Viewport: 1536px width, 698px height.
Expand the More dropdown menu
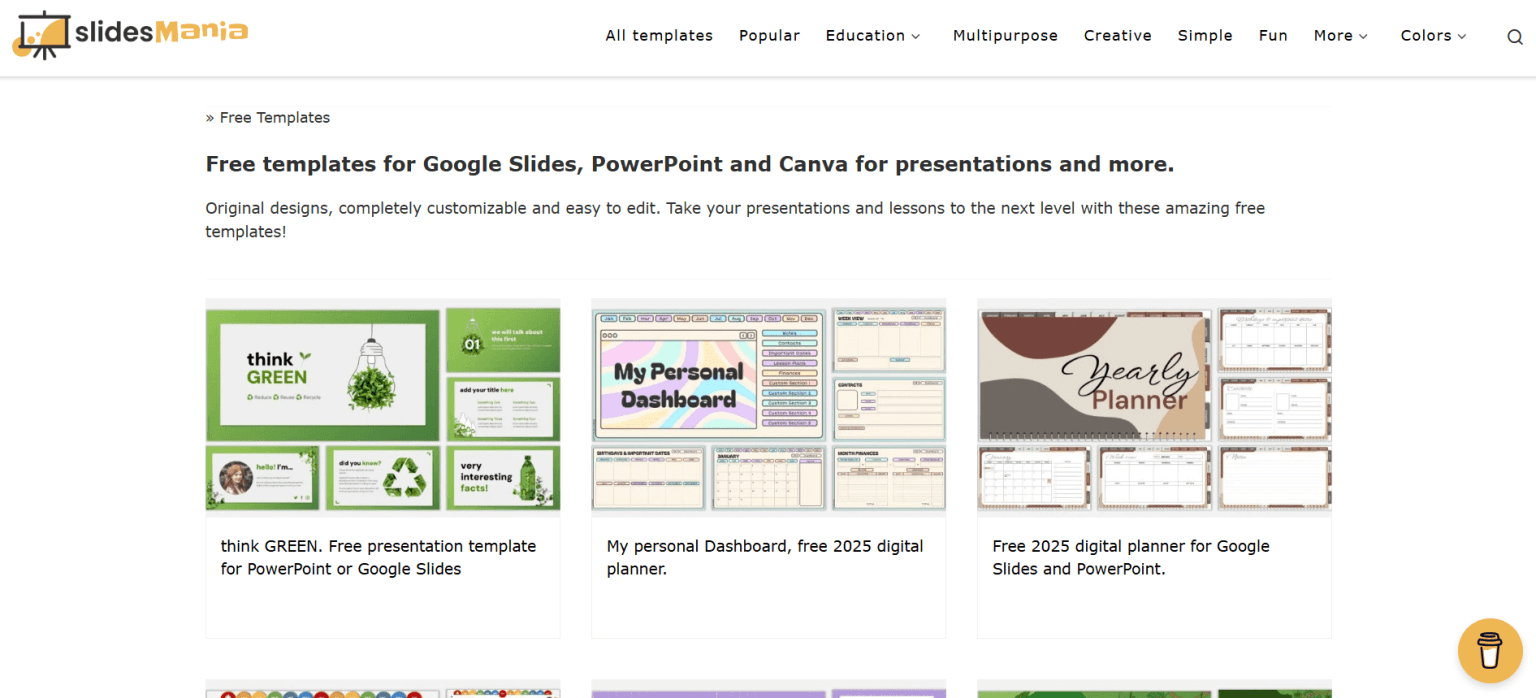click(x=1341, y=36)
